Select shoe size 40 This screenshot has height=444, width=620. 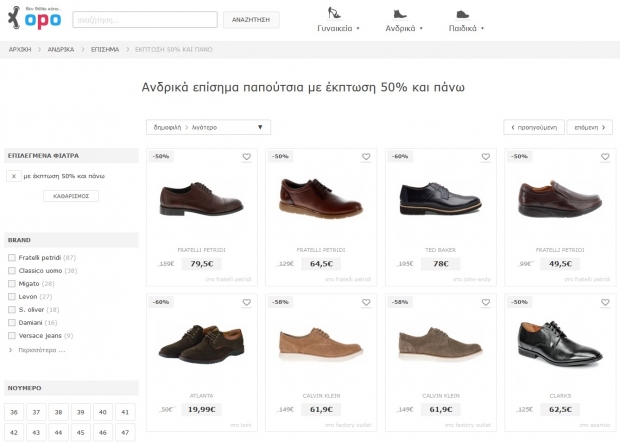[x=103, y=412]
